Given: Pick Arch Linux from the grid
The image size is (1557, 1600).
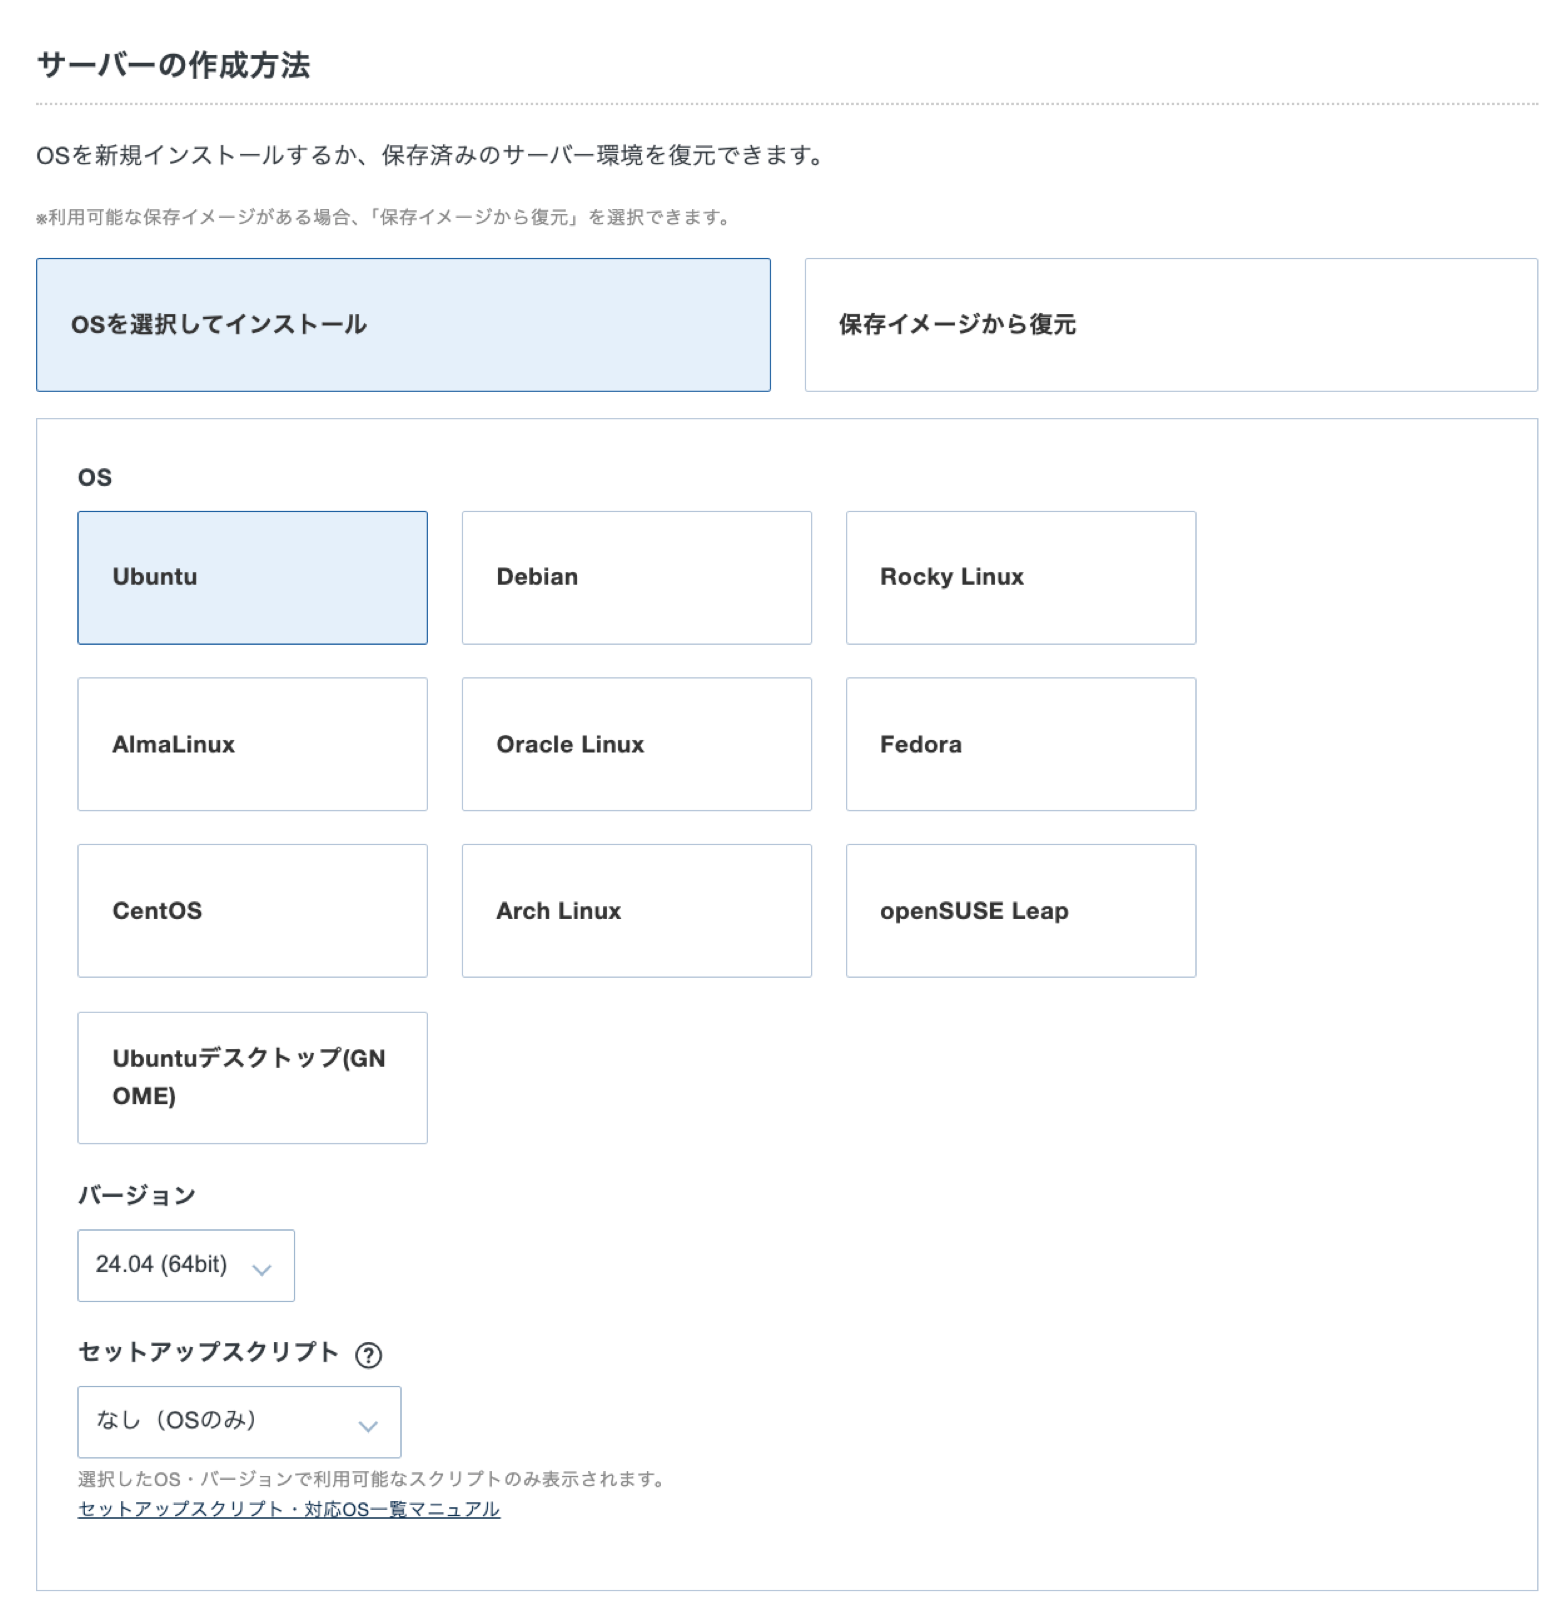Looking at the screenshot, I should (637, 911).
